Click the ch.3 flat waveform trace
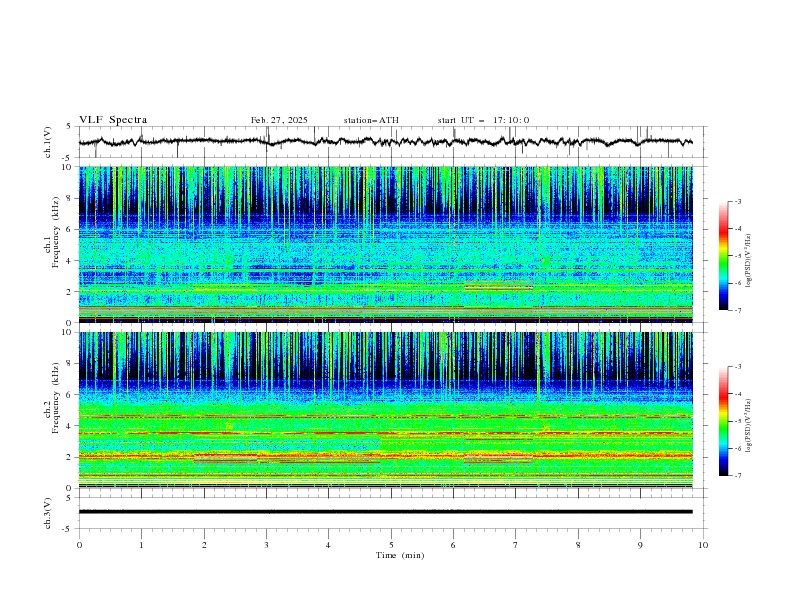This screenshot has height=612, width=792. point(386,512)
